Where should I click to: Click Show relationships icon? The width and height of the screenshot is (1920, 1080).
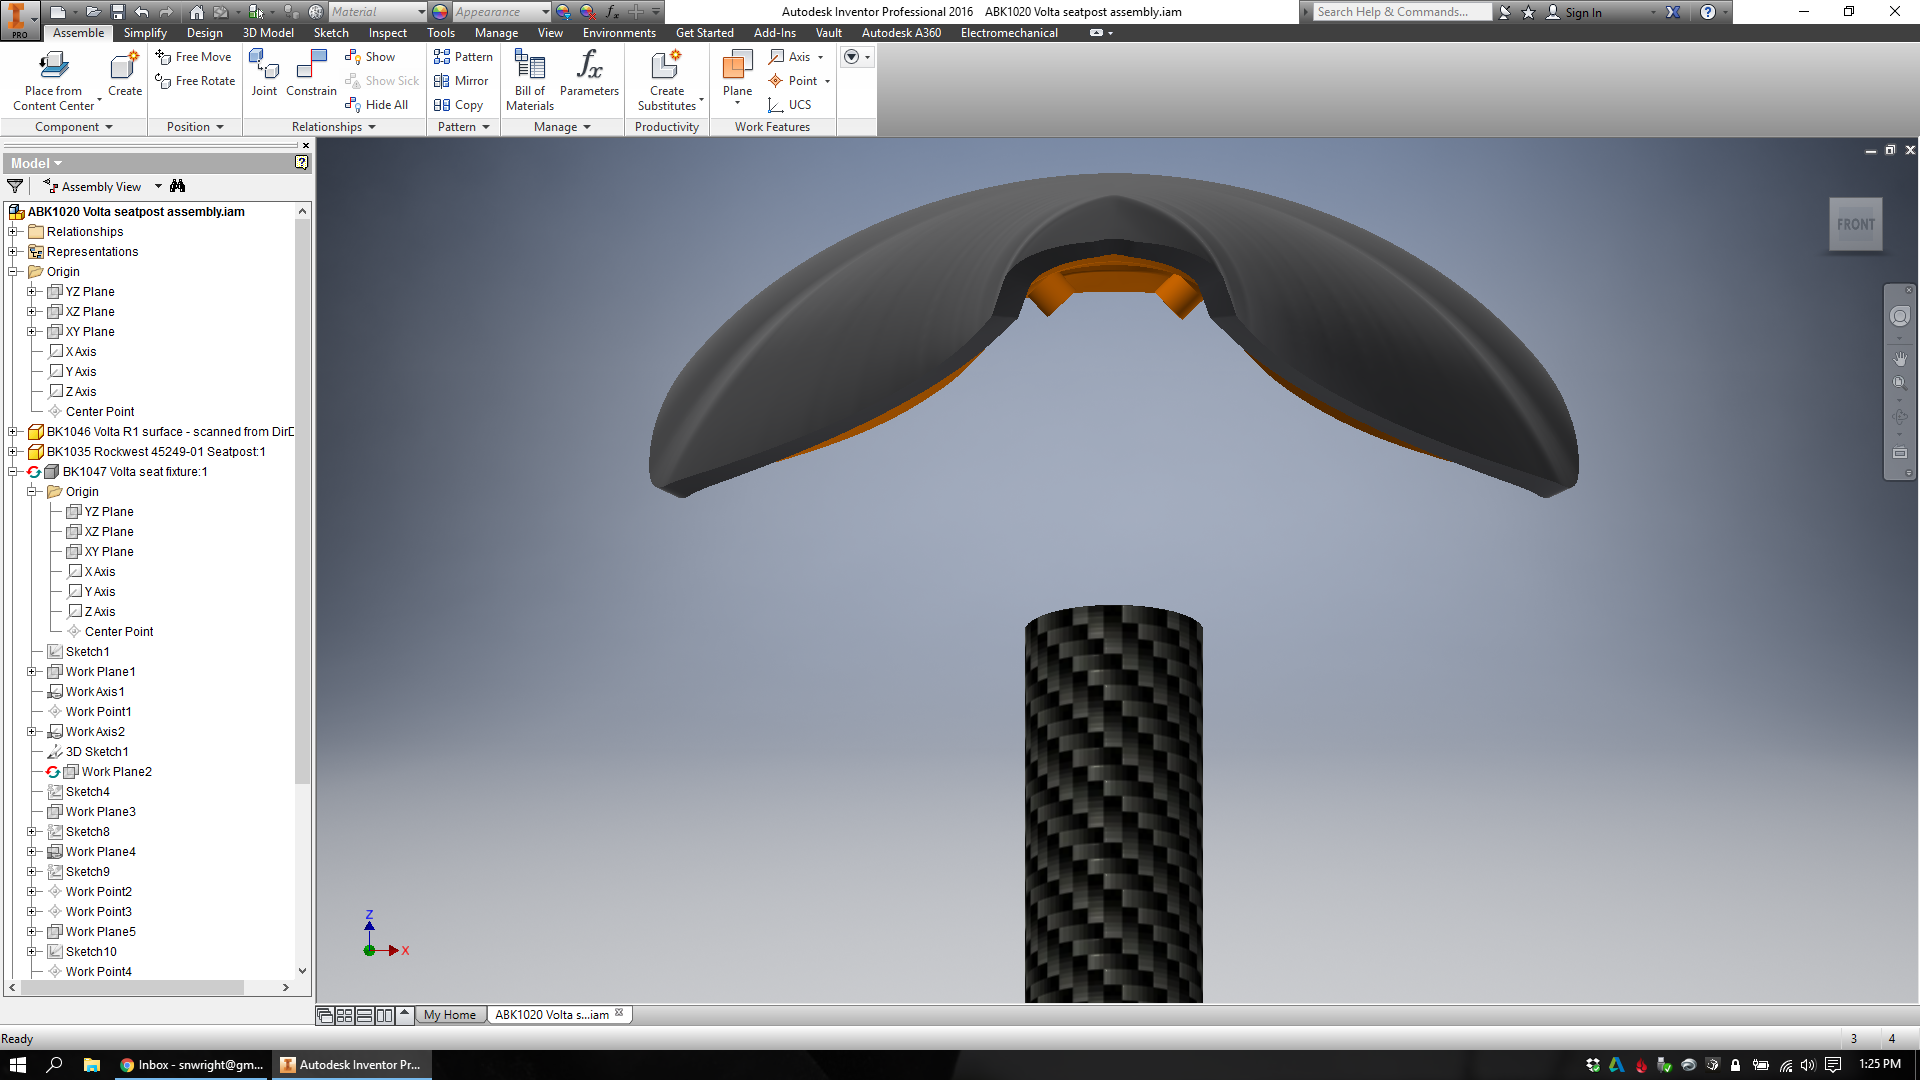[x=370, y=57]
